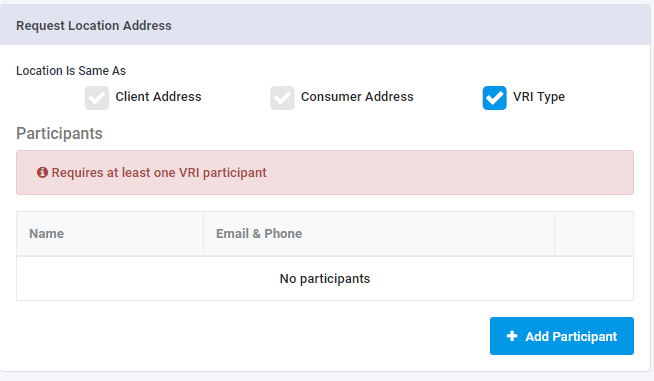Image resolution: width=654 pixels, height=381 pixels.
Task: Click the info icon in red alert
Action: click(42, 172)
